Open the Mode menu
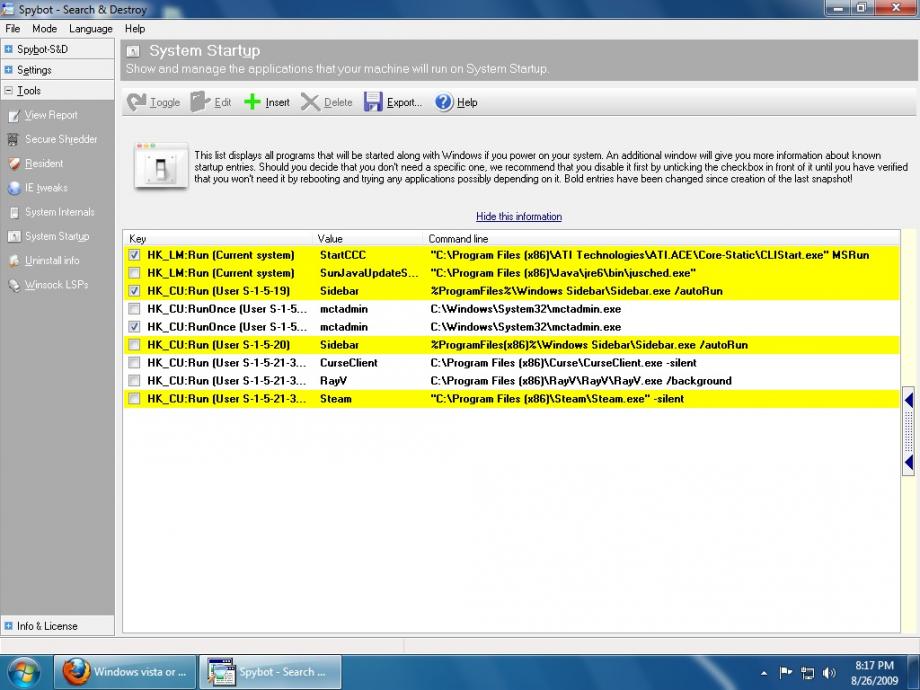 45,29
